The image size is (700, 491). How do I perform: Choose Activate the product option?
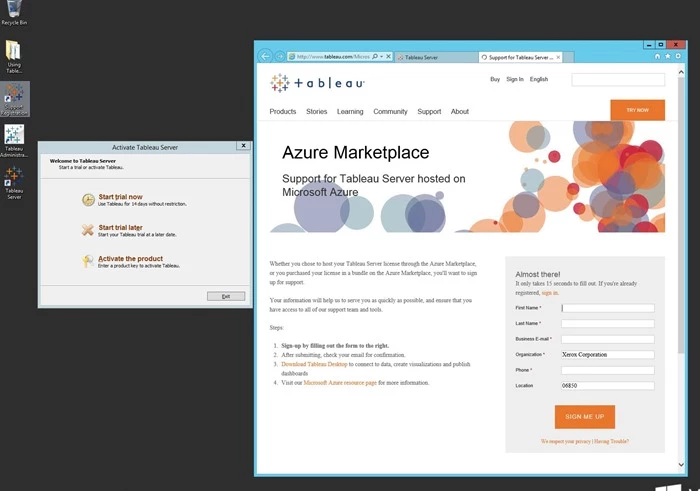[x=130, y=259]
